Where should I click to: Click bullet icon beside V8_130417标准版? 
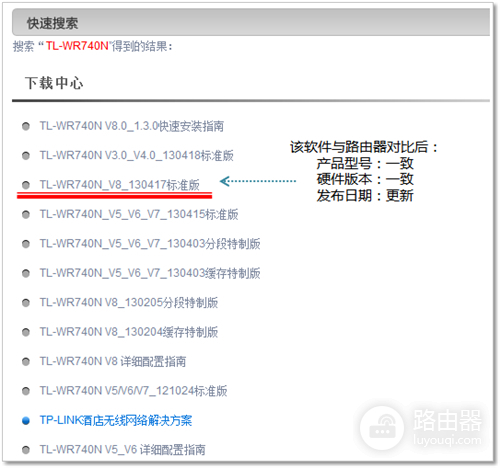26,185
